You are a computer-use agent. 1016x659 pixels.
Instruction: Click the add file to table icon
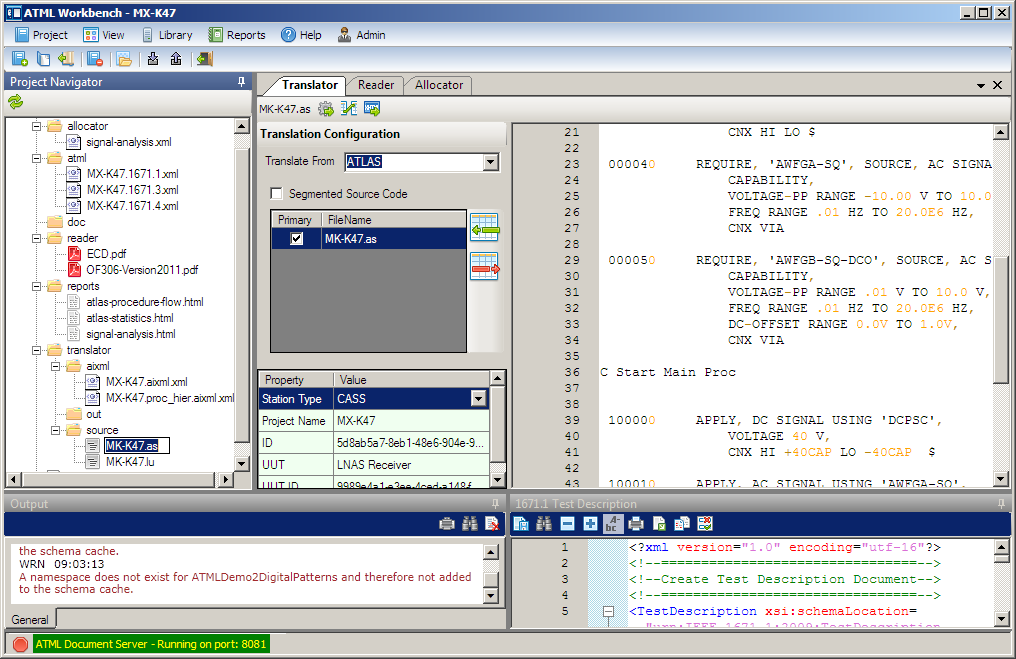point(485,227)
